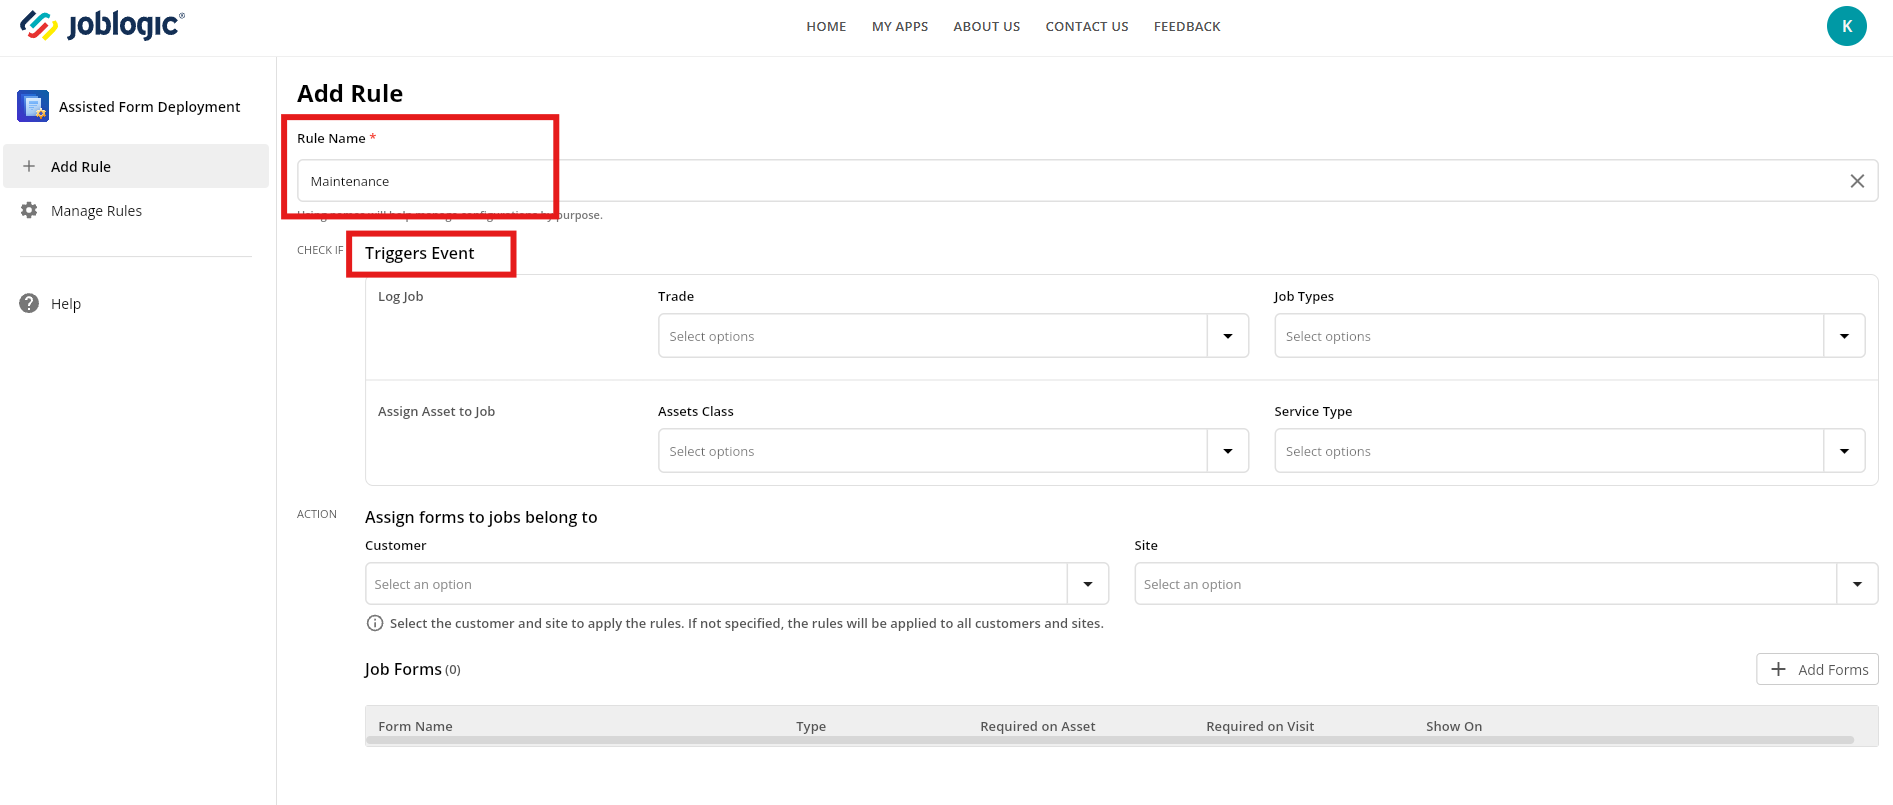Open FEEDBACK from top navigation
Viewport: 1893px width, 805px height.
[1187, 27]
